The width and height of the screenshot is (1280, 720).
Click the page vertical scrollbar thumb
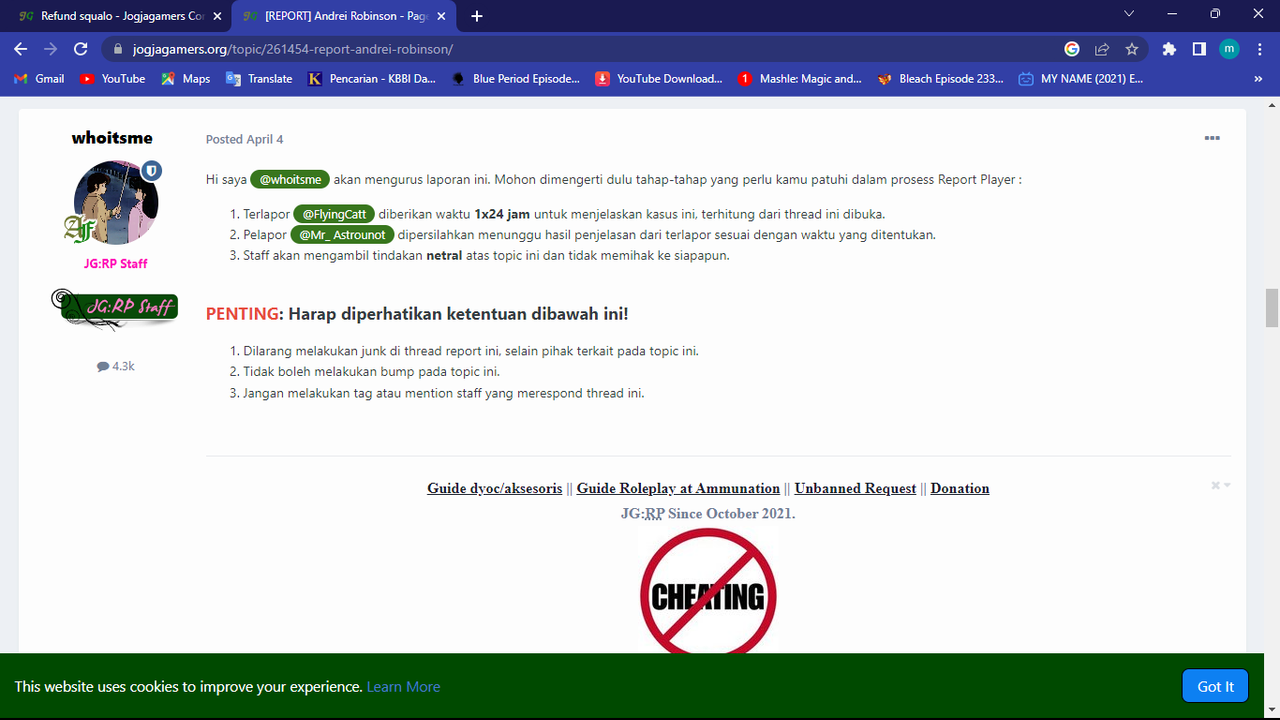tap(1272, 307)
